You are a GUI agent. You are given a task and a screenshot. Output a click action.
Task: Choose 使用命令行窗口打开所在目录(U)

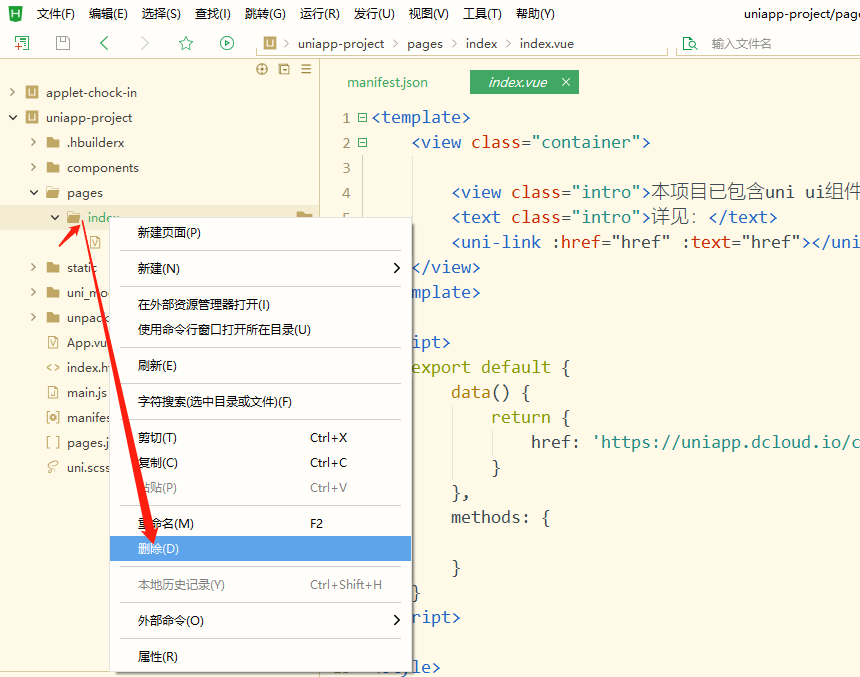(x=260, y=330)
